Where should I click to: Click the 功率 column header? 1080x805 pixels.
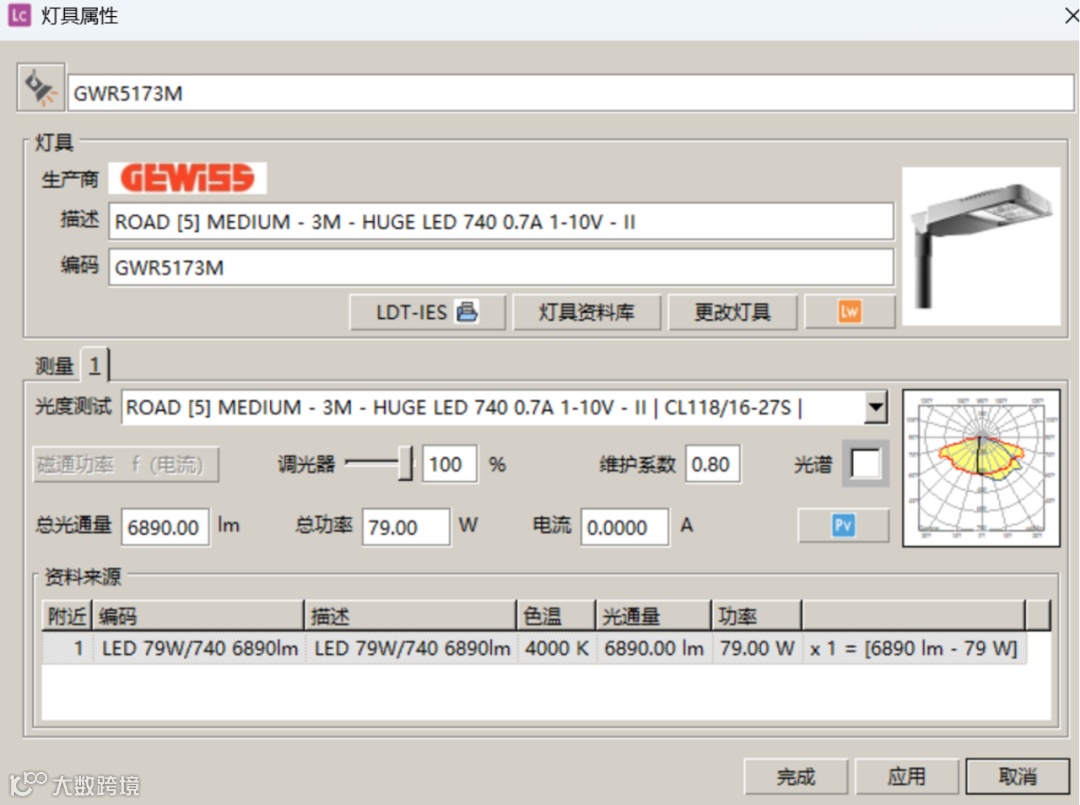757,616
